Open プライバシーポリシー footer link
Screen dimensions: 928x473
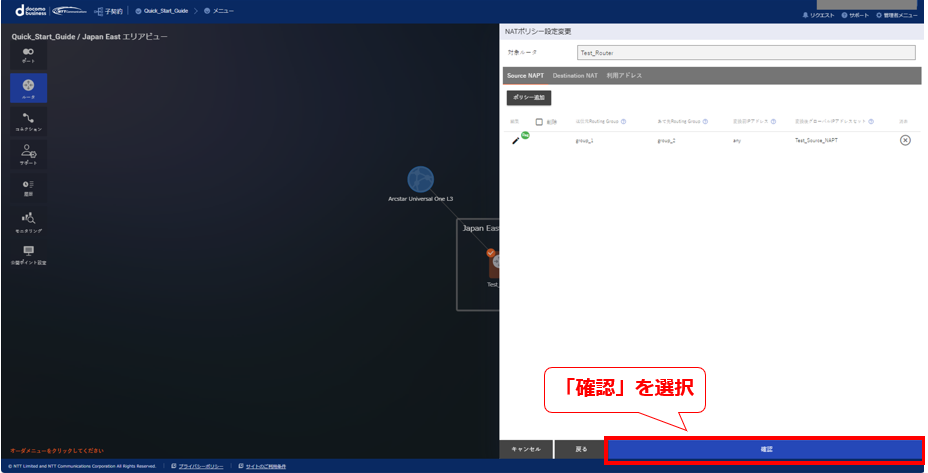(x=201, y=466)
